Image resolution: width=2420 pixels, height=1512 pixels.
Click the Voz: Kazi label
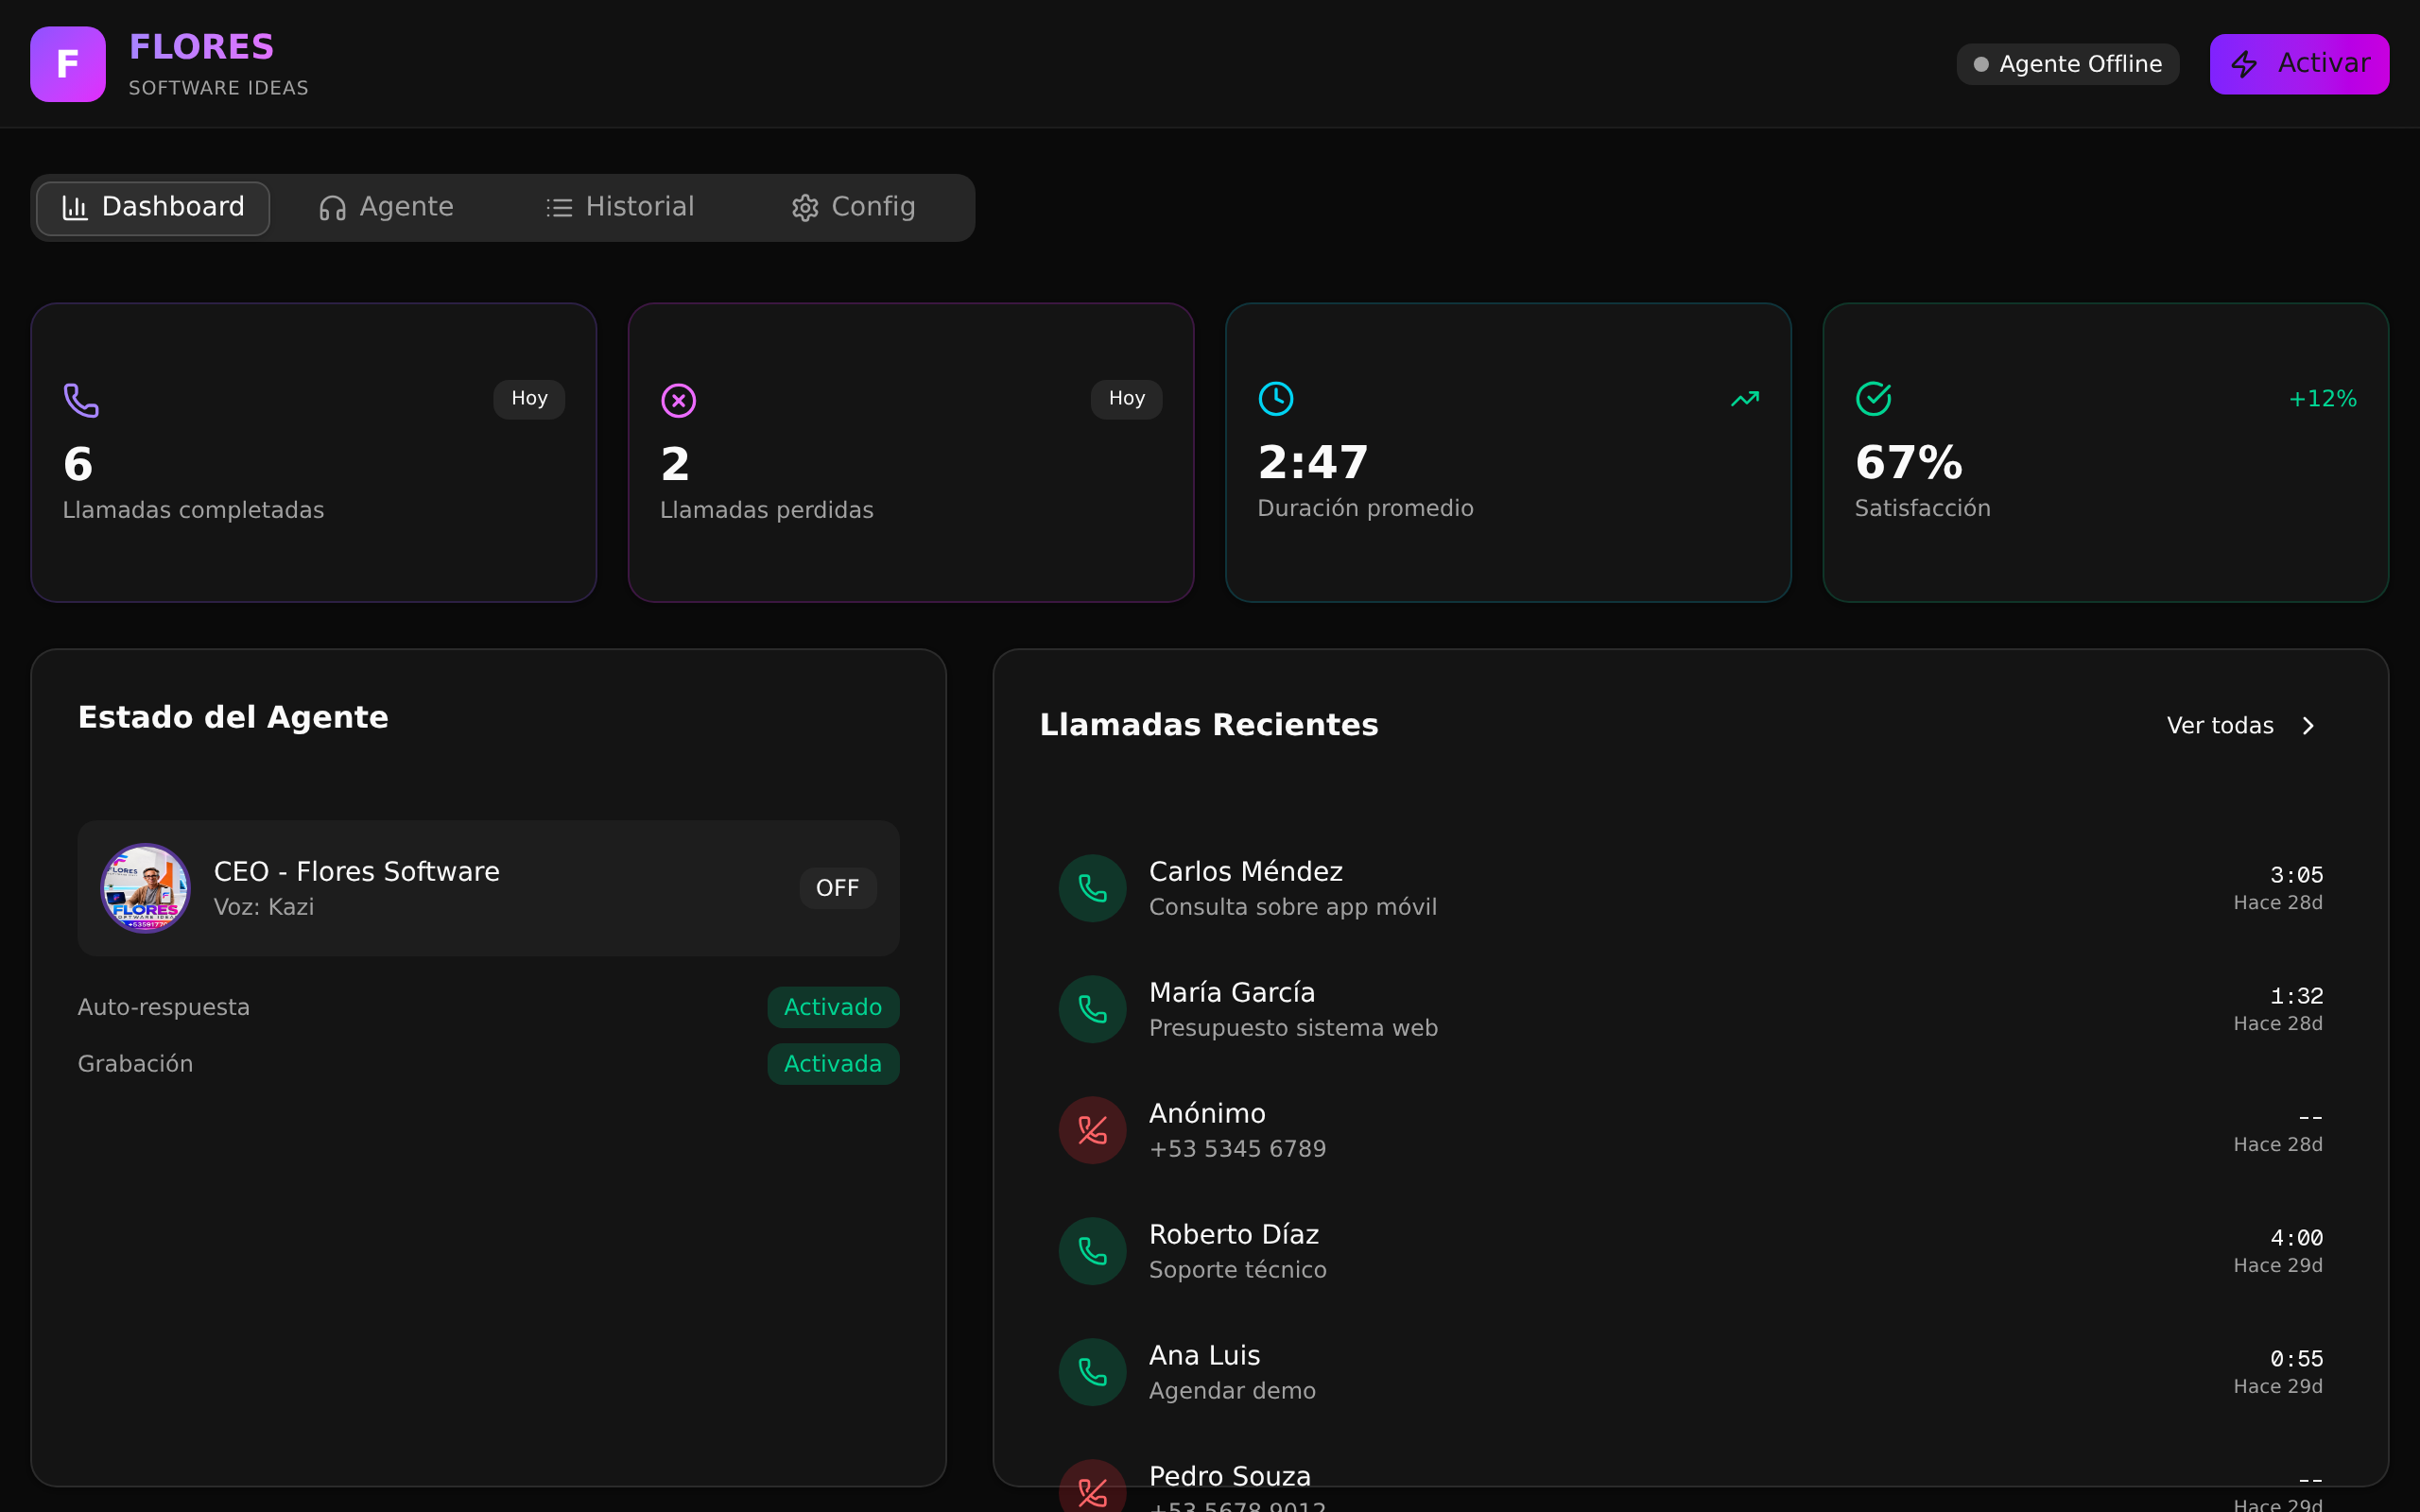pos(264,907)
